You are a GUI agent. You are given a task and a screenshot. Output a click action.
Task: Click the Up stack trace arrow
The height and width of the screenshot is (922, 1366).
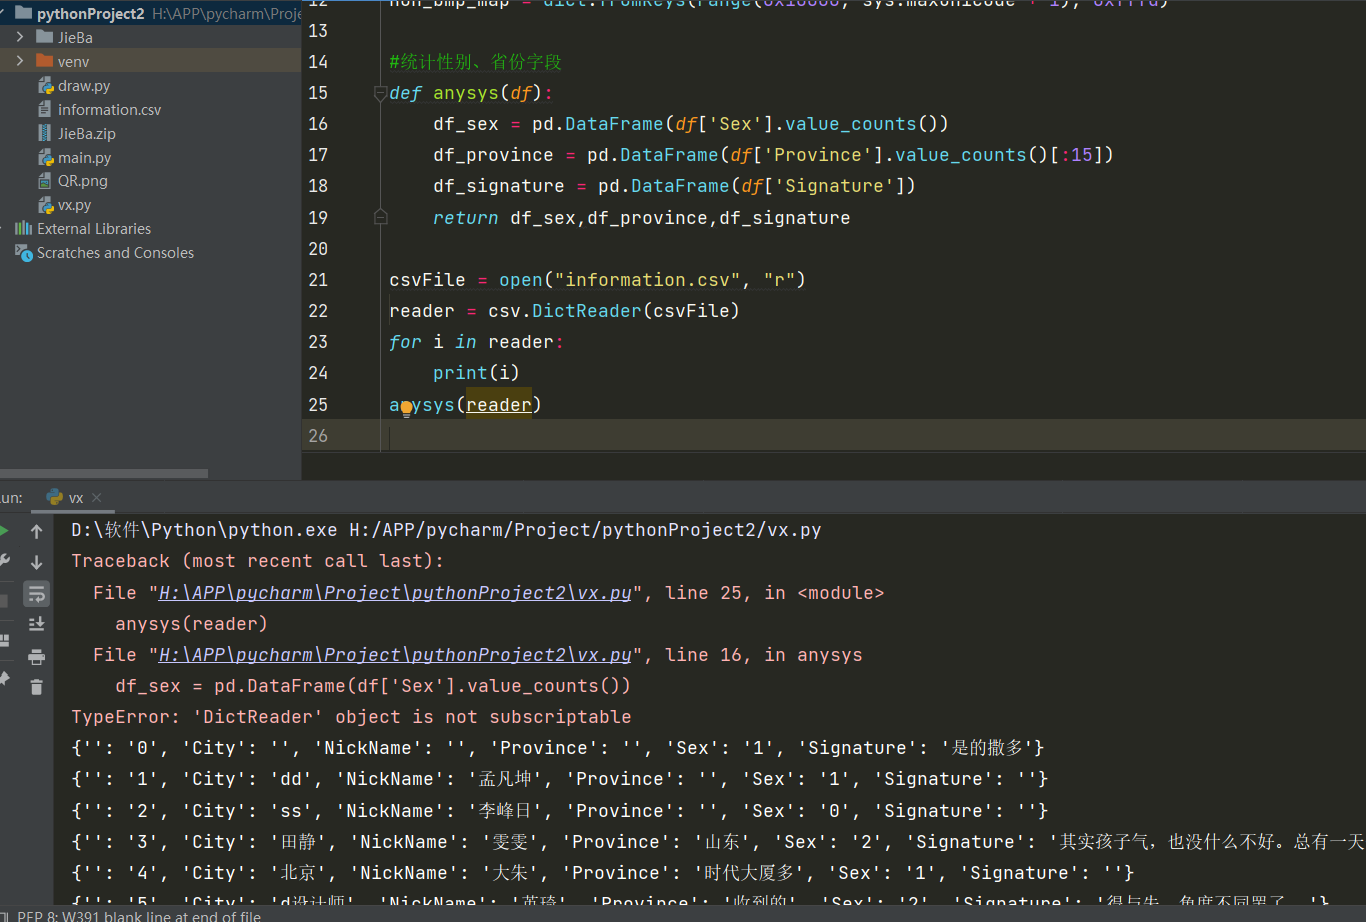pos(37,531)
